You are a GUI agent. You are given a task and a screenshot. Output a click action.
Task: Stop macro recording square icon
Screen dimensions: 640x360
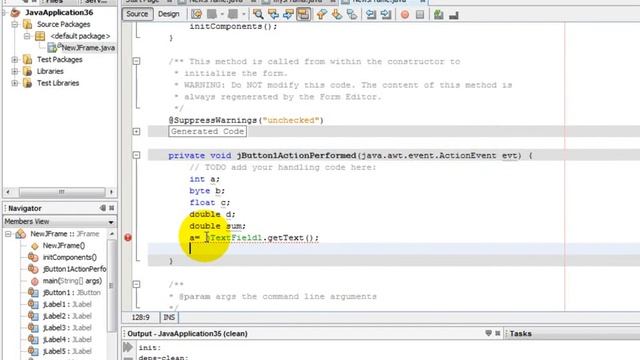point(420,15)
